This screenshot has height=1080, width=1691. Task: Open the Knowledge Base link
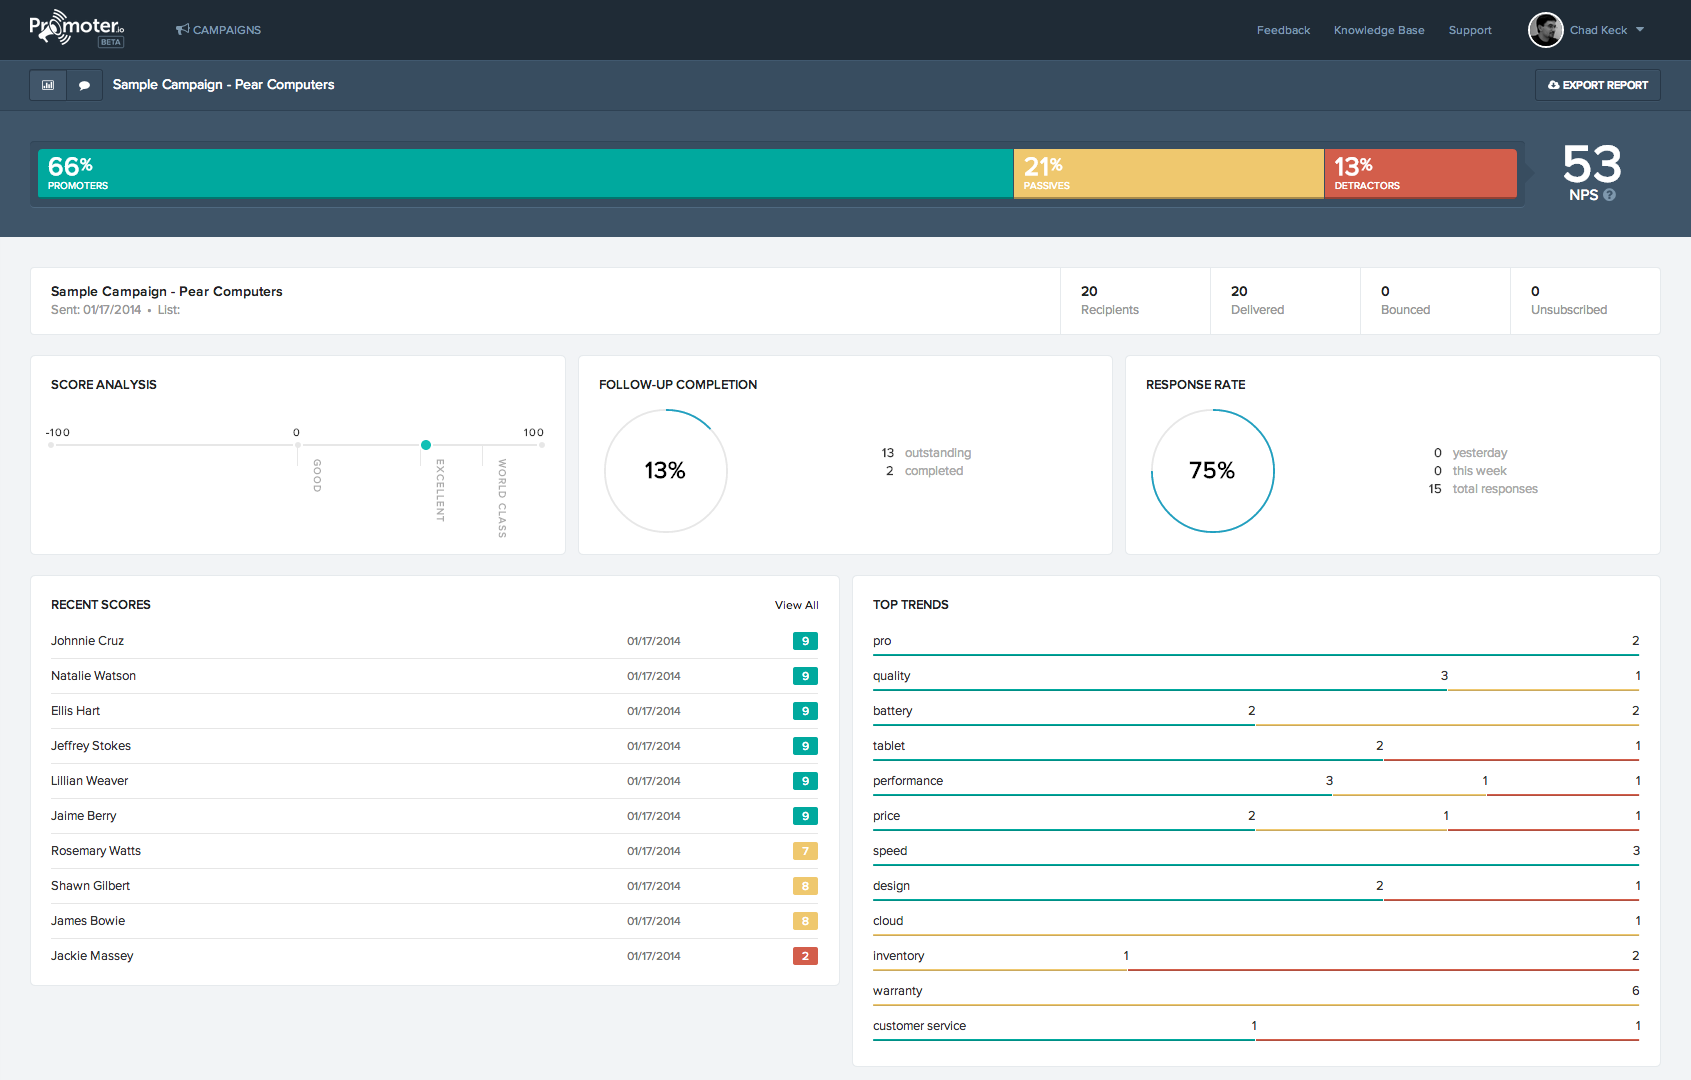coord(1379,30)
